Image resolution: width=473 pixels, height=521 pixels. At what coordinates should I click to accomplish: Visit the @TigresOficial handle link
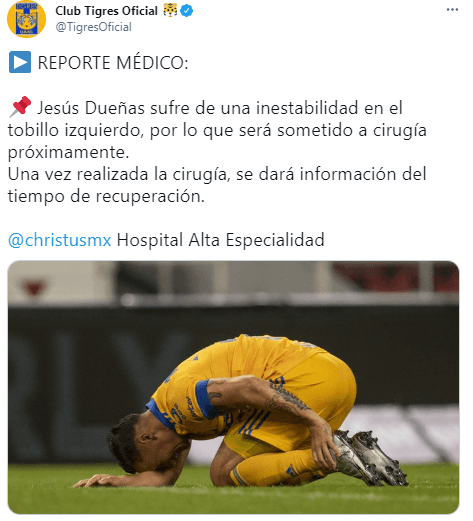(x=94, y=27)
